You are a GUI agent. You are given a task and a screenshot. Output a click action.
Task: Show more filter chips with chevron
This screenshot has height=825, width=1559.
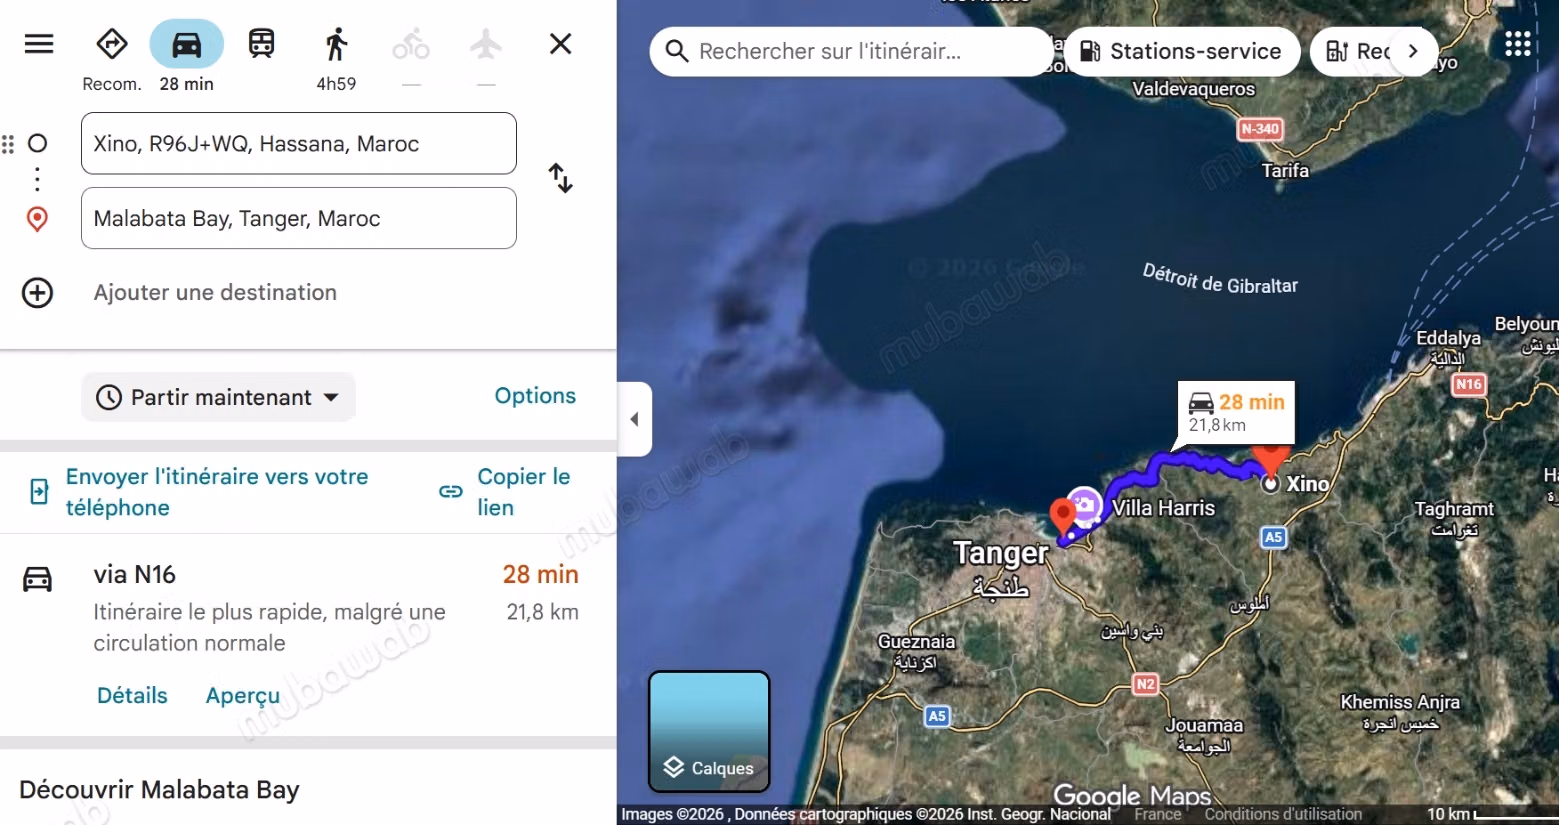[1413, 51]
